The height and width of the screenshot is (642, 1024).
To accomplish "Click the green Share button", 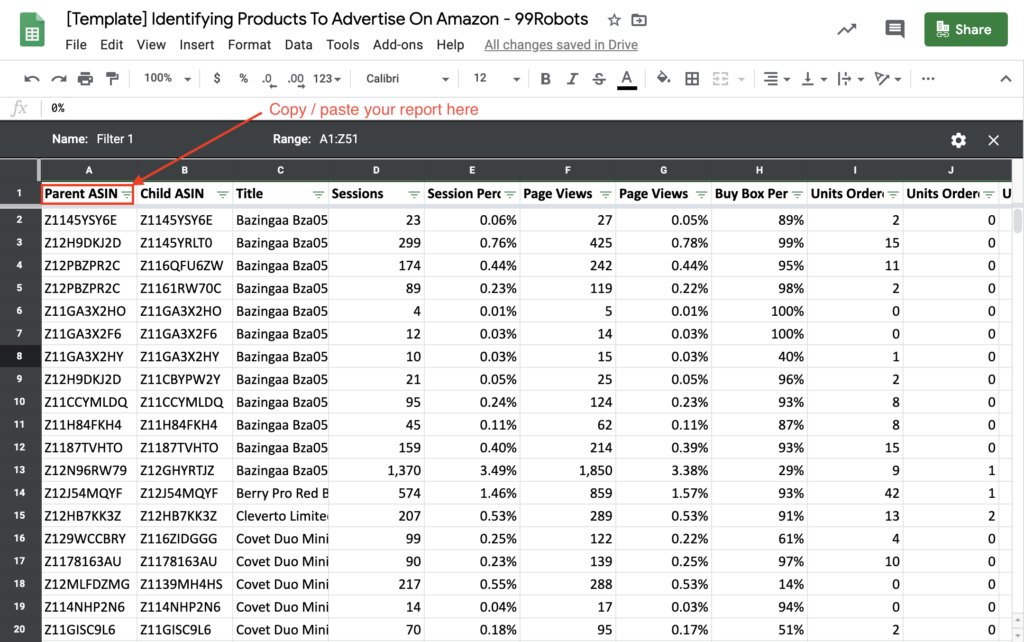I will (x=965, y=30).
